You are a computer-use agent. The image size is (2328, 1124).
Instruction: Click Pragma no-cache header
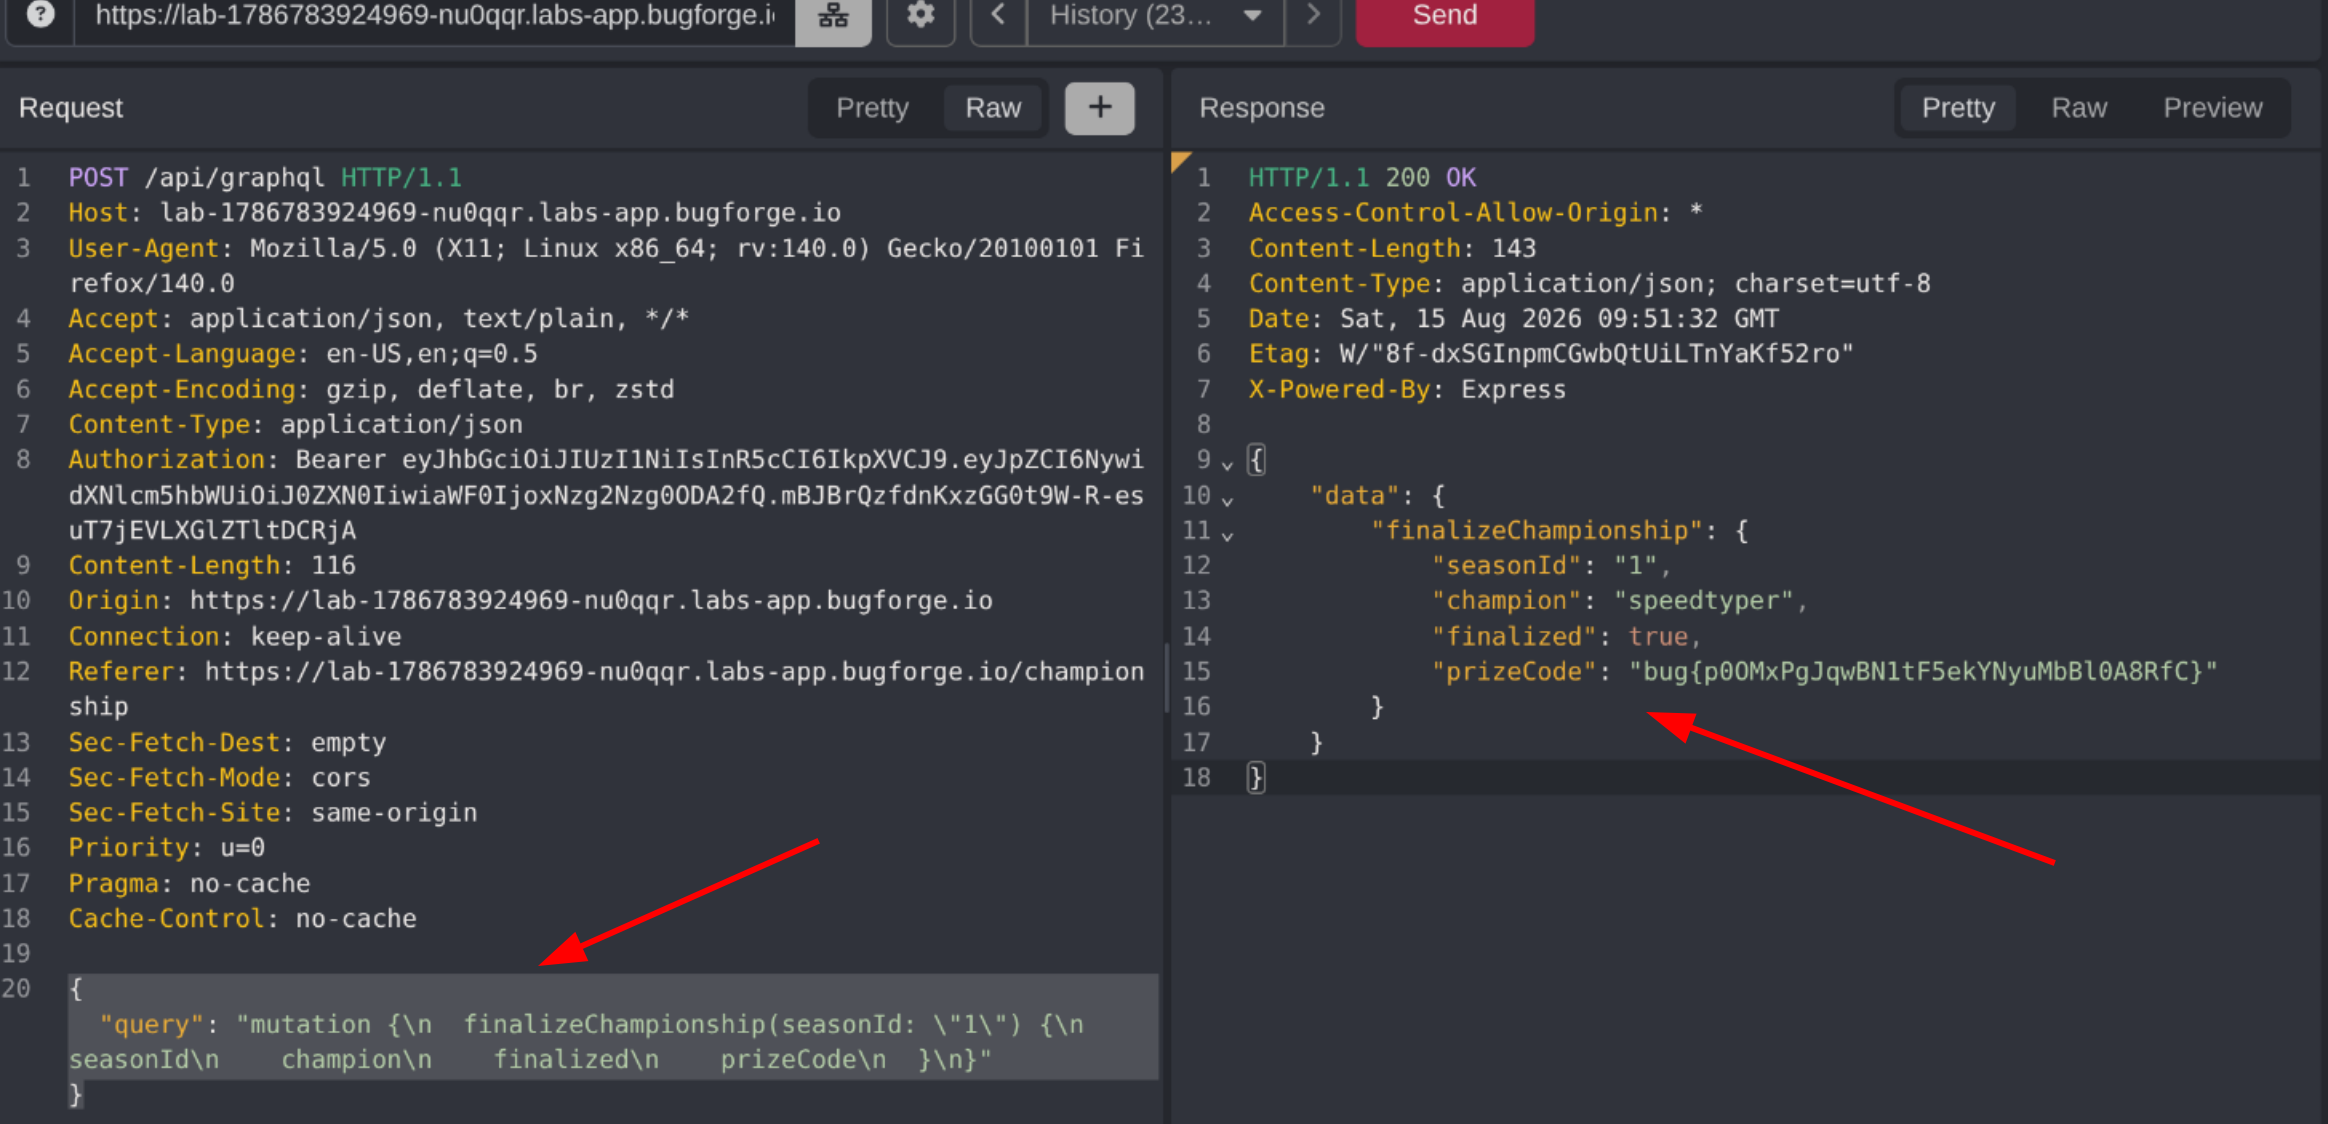(189, 884)
